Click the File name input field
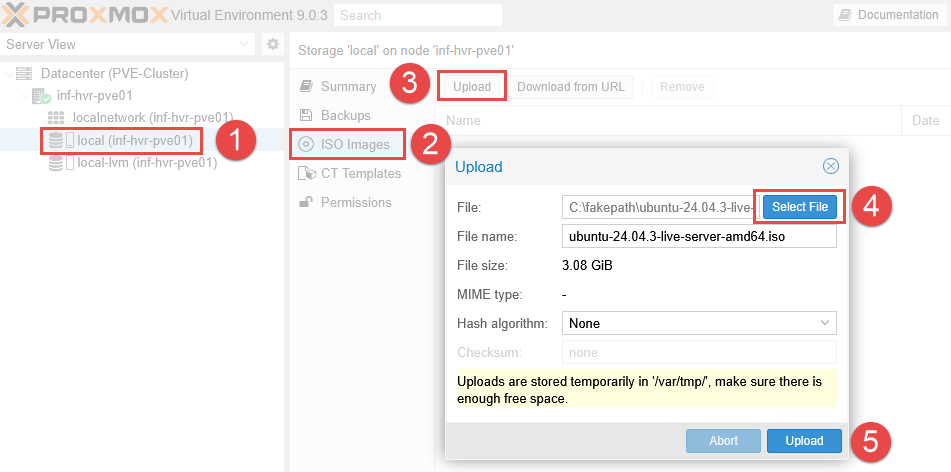Image resolution: width=951 pixels, height=472 pixels. (698, 236)
